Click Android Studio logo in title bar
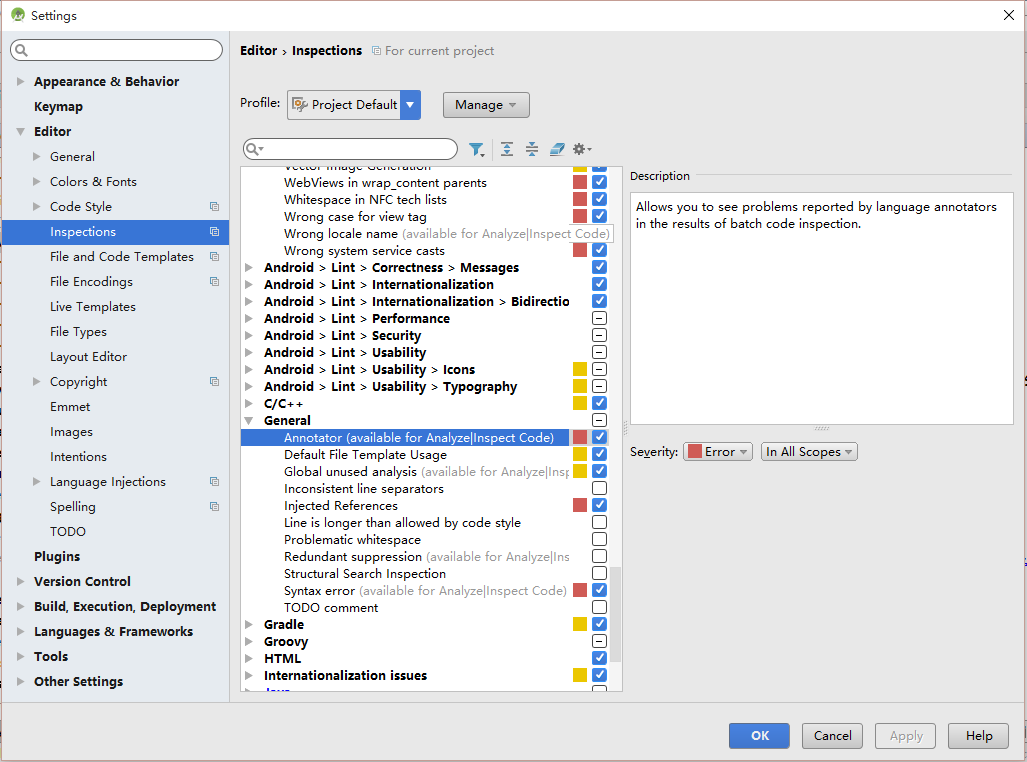The height and width of the screenshot is (762, 1027). click(x=18, y=14)
